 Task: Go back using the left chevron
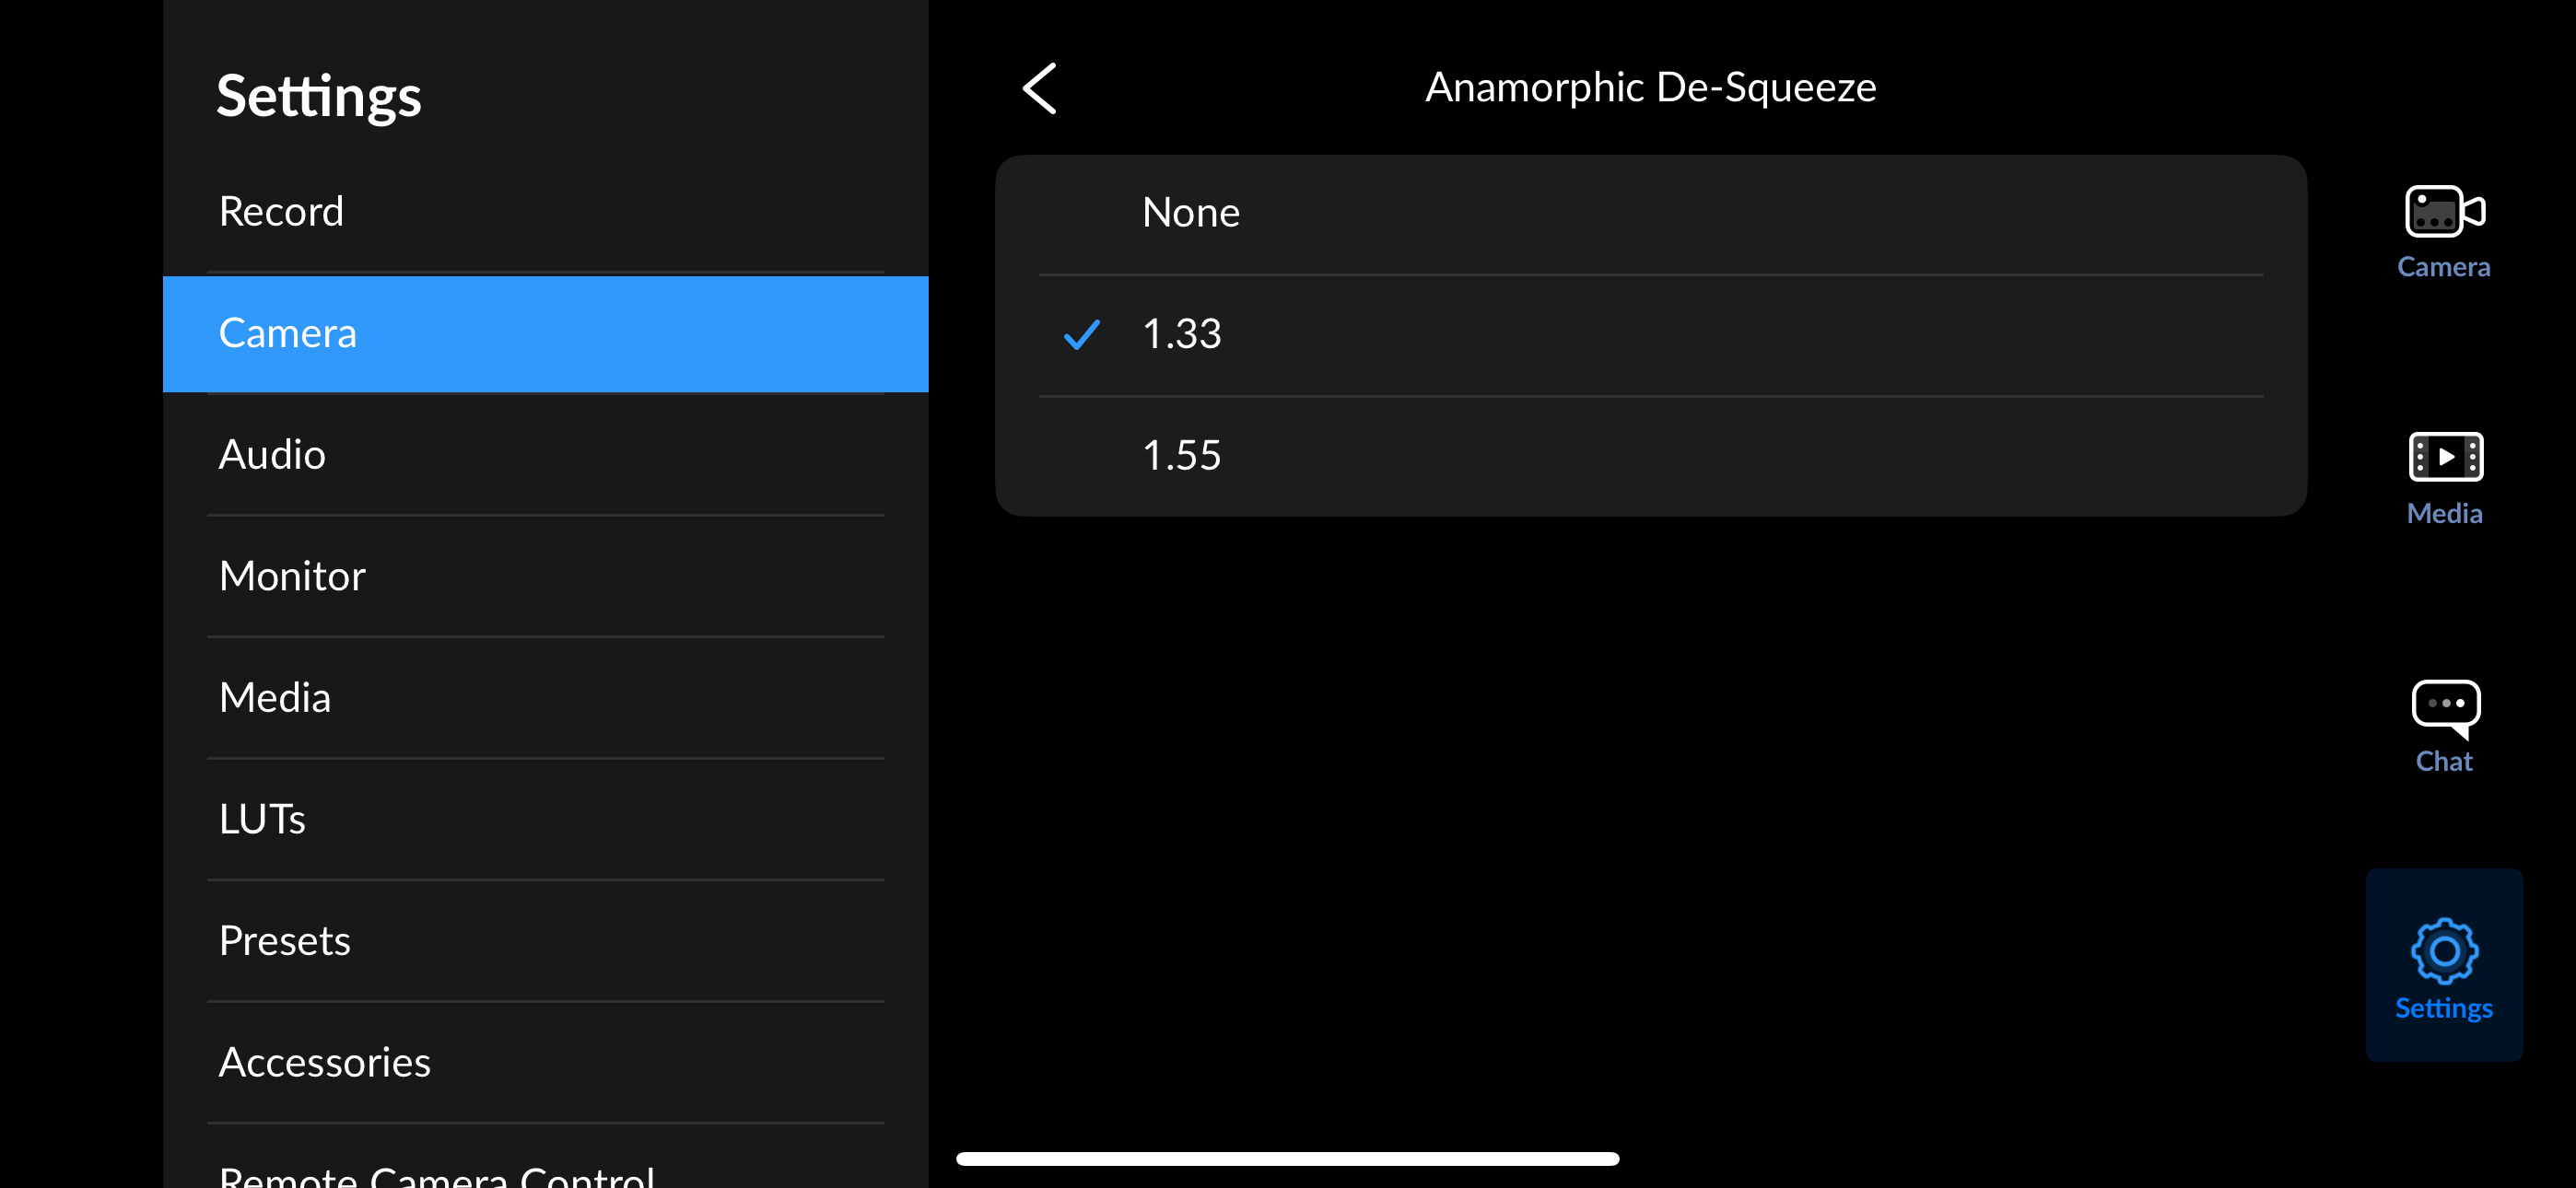pos(1039,88)
